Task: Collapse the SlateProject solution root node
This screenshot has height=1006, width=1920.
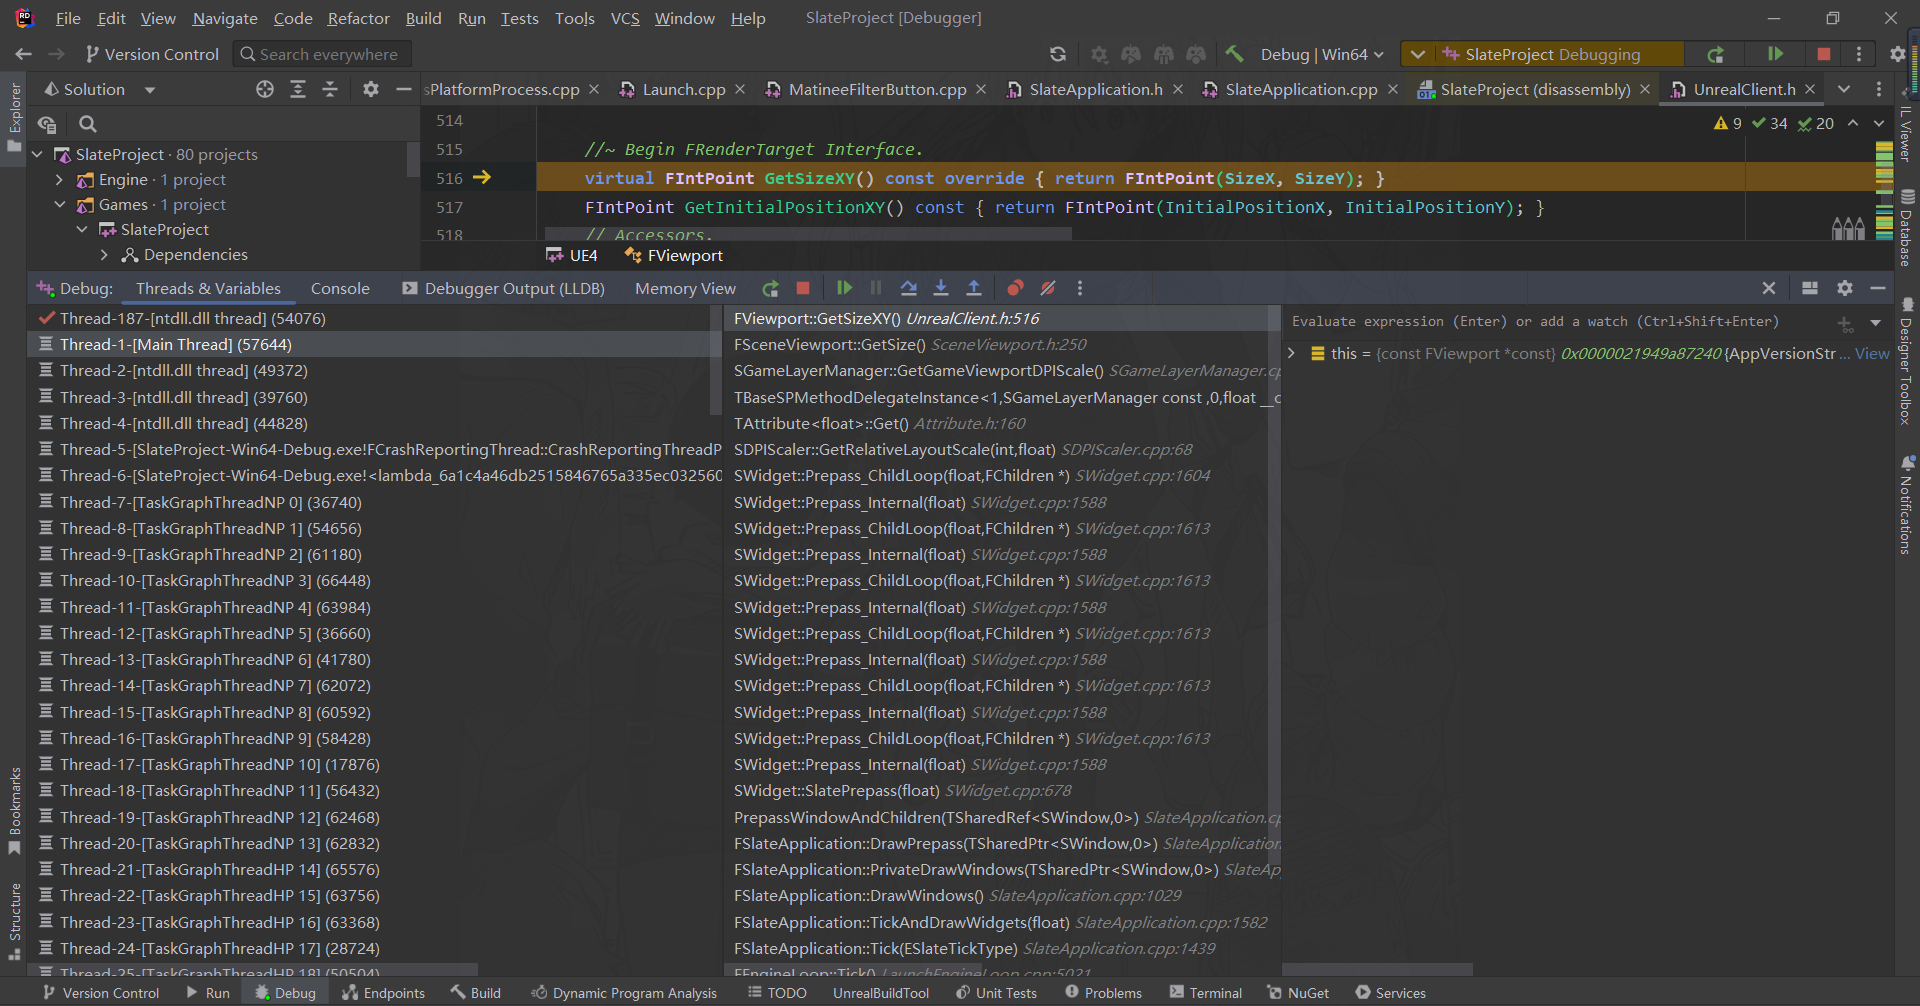Action: [x=38, y=154]
